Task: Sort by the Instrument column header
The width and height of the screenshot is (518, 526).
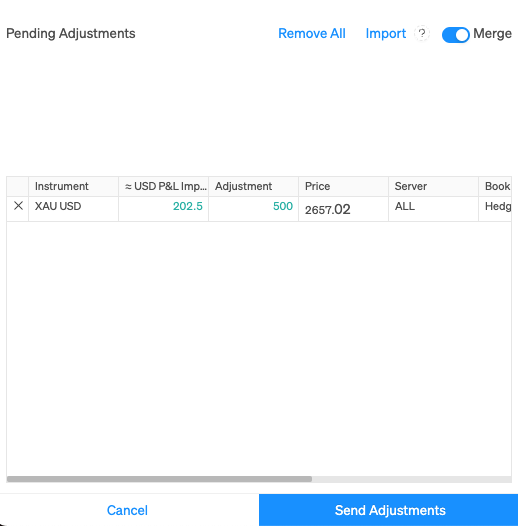Action: point(73,186)
